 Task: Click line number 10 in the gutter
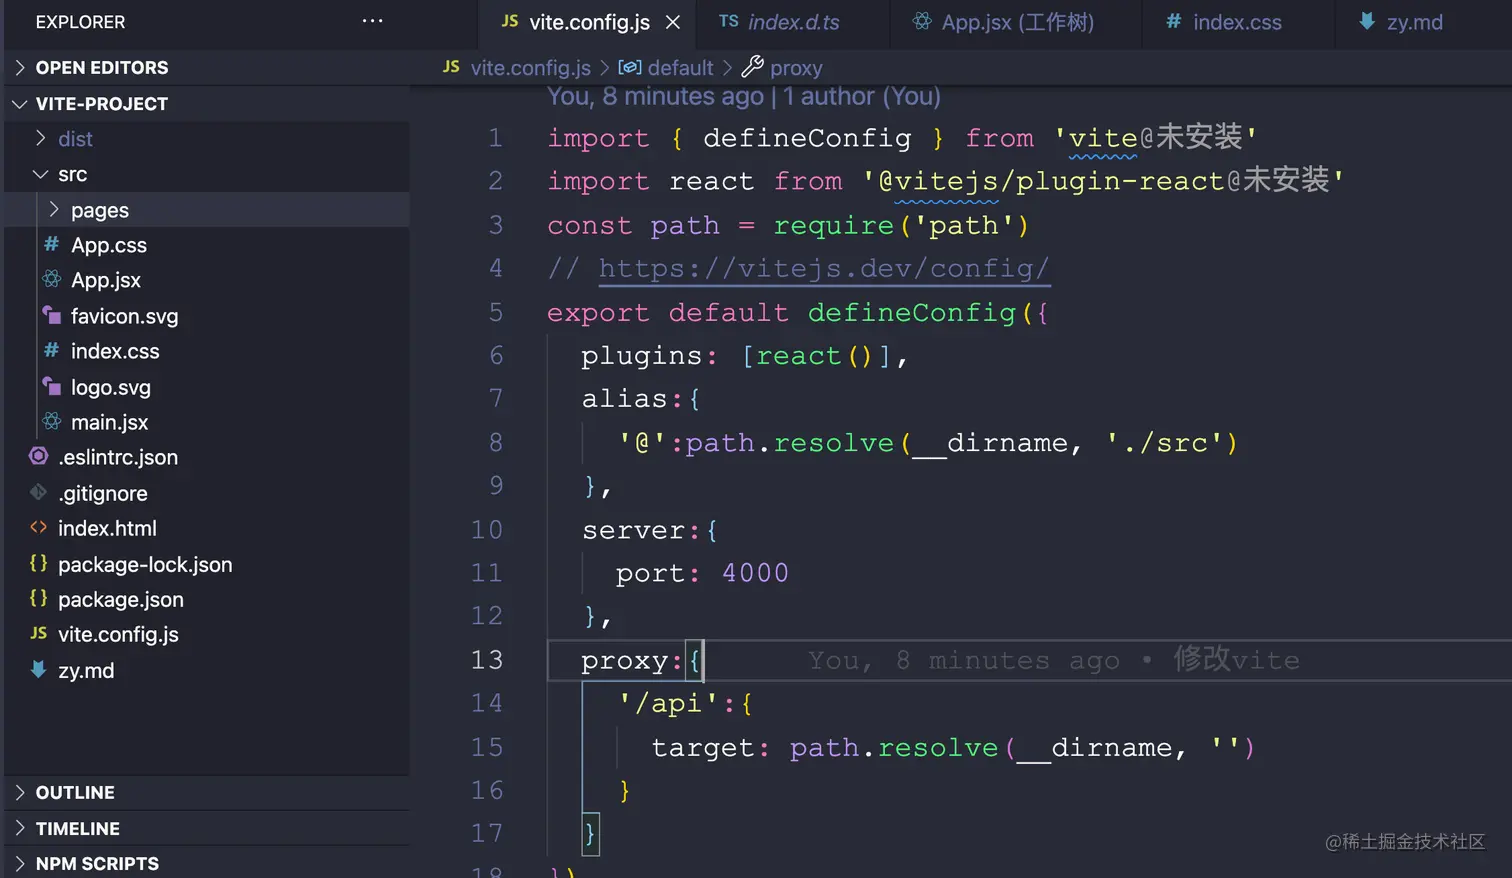click(x=487, y=529)
